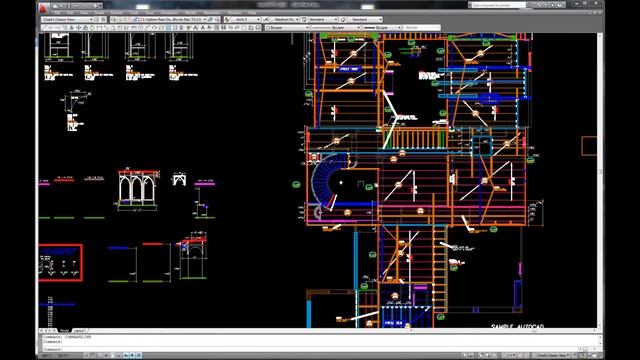Open the File menu
This screenshot has height=360, width=640.
pyautogui.click(x=58, y=13)
